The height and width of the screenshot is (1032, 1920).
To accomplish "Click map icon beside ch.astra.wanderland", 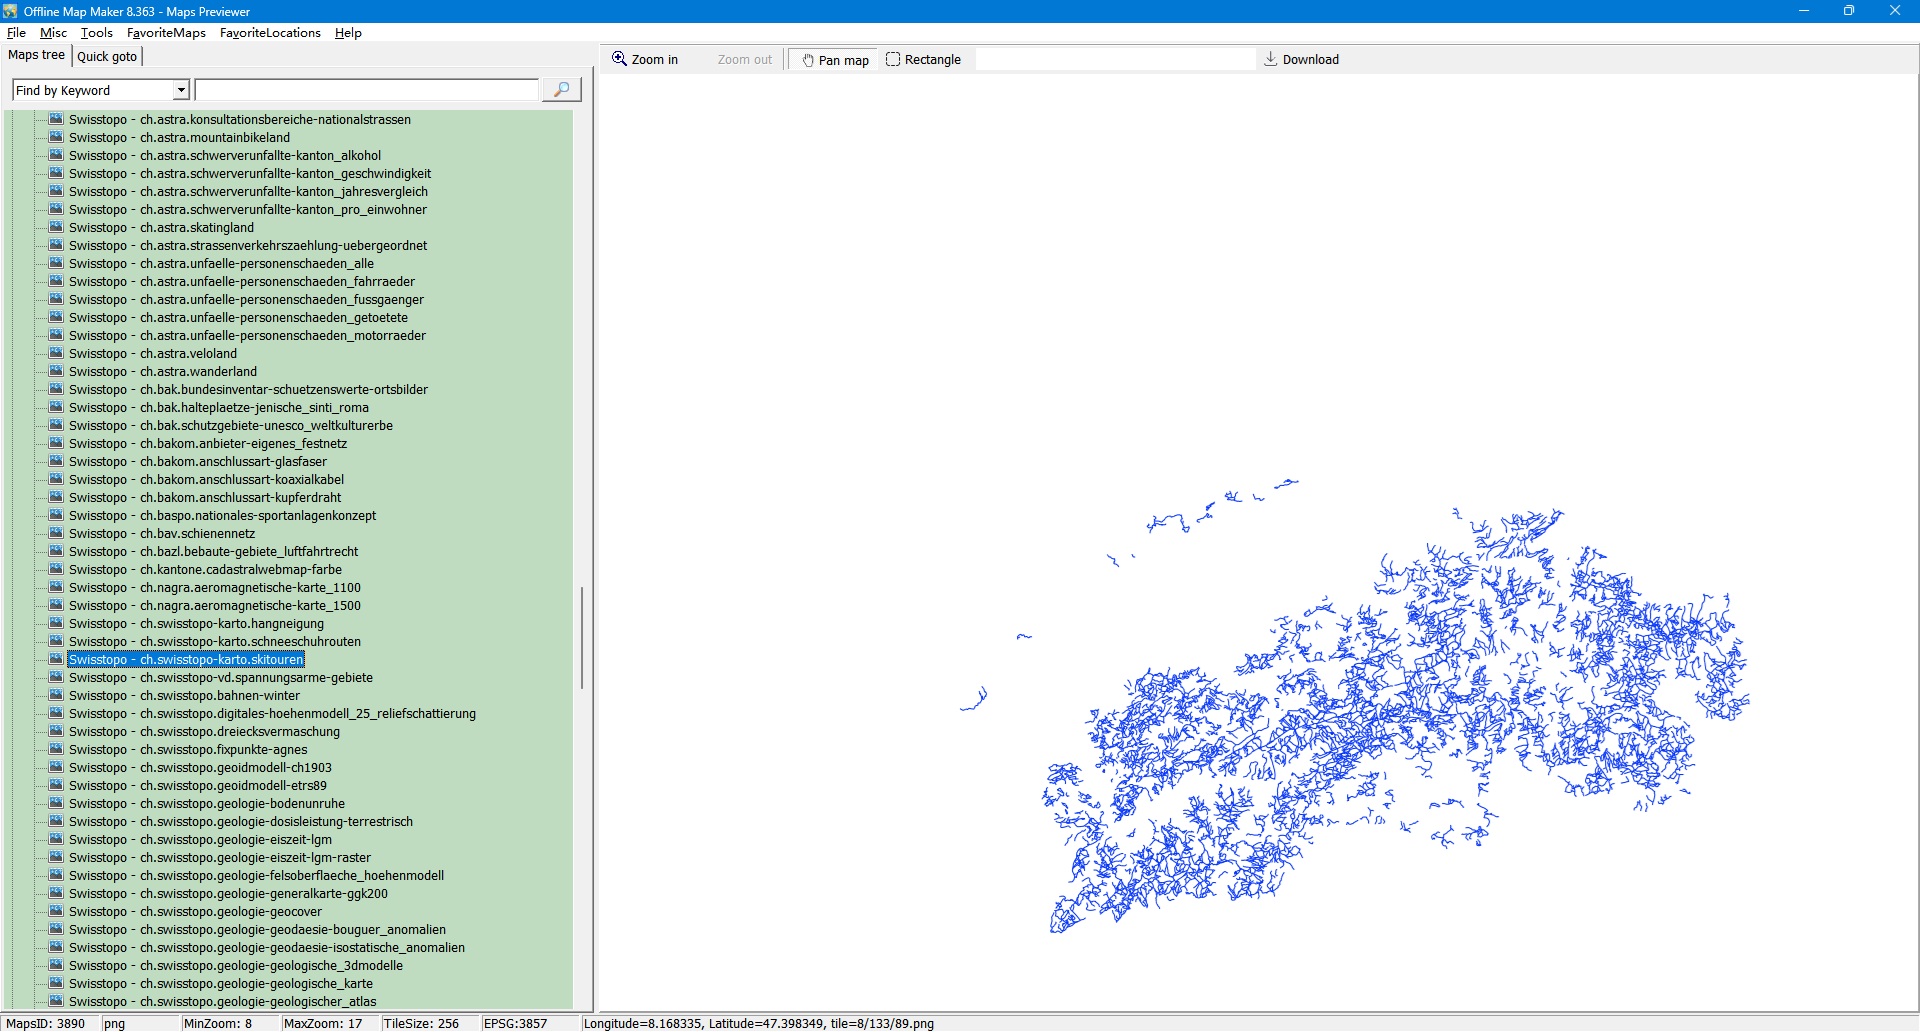I will [56, 372].
